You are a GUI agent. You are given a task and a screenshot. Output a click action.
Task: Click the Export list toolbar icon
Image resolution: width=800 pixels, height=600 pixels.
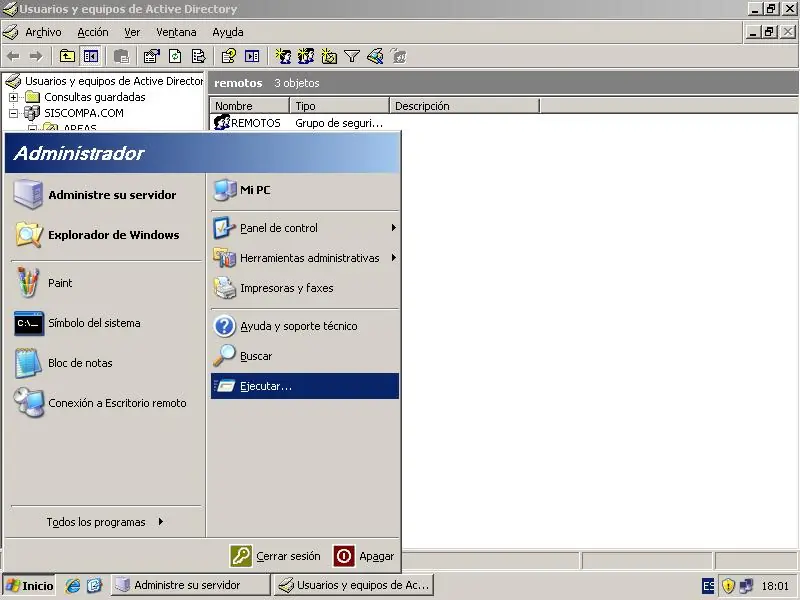pyautogui.click(x=198, y=56)
